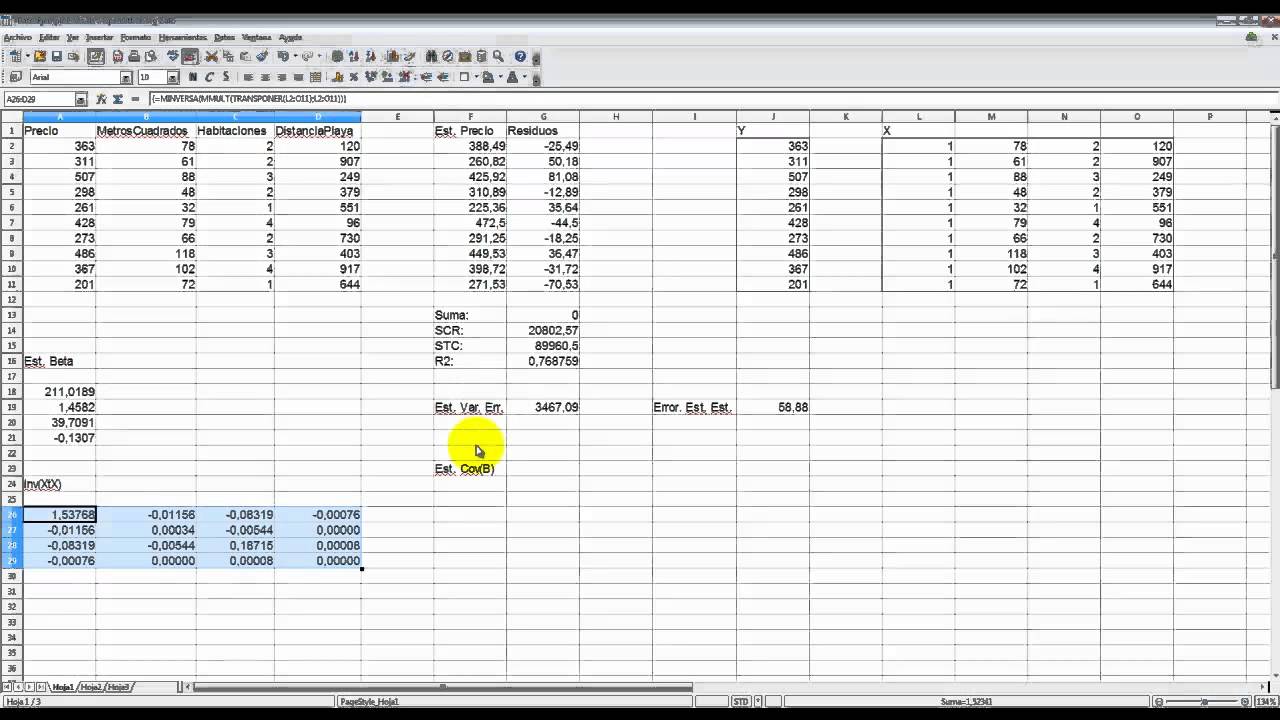Image resolution: width=1280 pixels, height=720 pixels.
Task: Open the Undo history dropdown arrow
Action: [295, 57]
